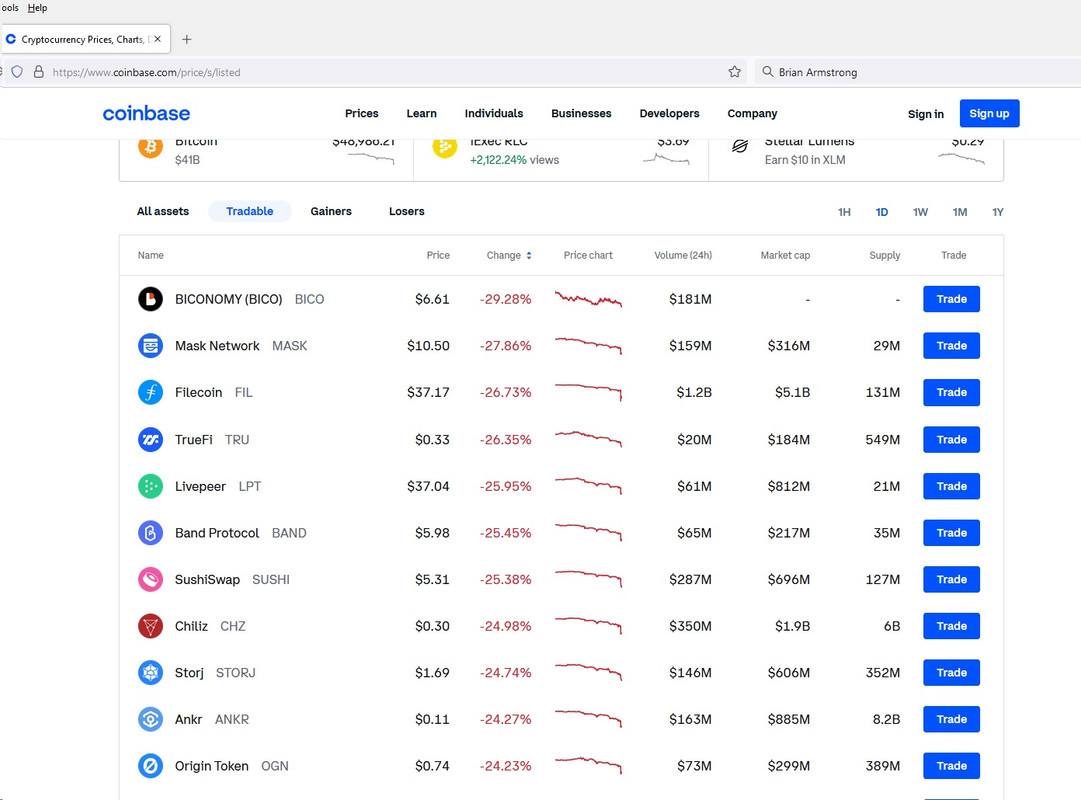Click the Name column header
This screenshot has width=1081, height=800.
pyautogui.click(x=150, y=255)
